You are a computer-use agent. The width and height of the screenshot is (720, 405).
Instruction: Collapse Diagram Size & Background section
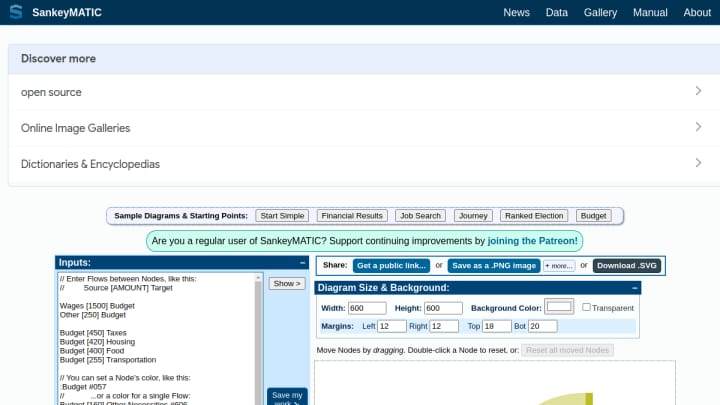pos(635,288)
